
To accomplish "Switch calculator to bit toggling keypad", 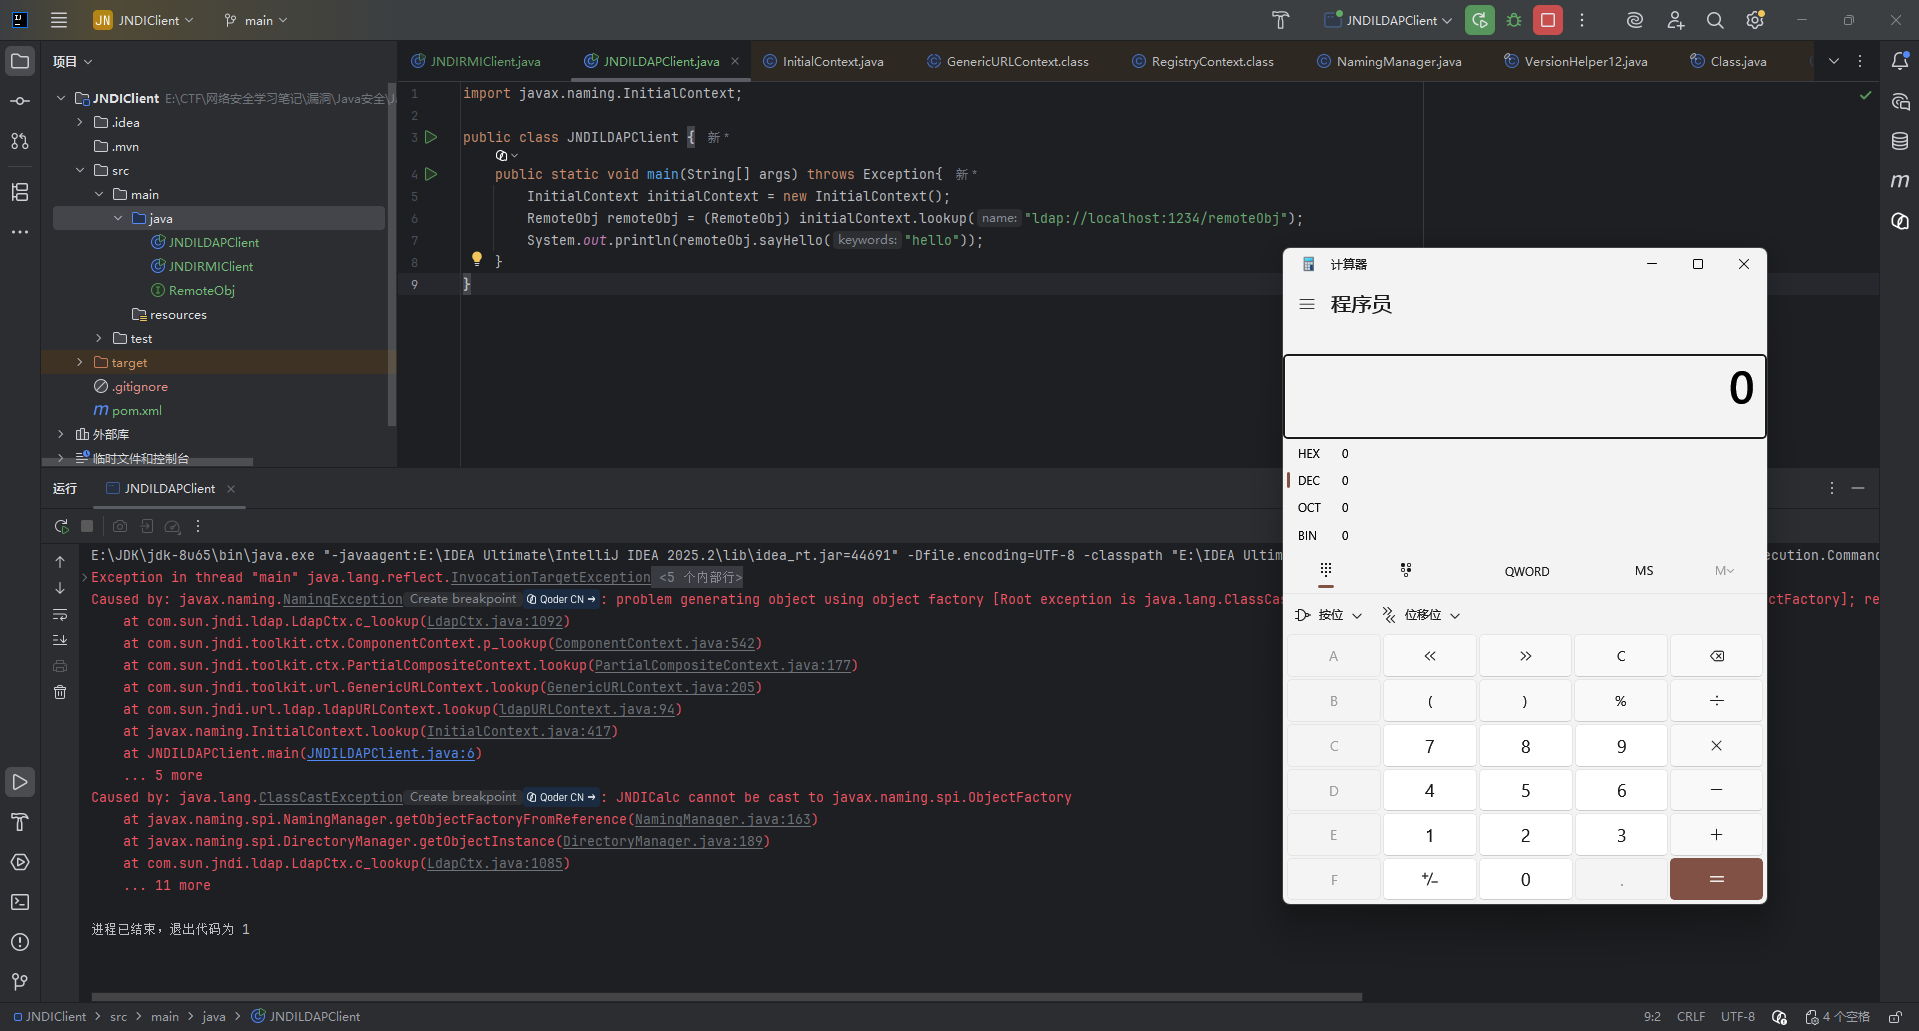I will 1406,570.
